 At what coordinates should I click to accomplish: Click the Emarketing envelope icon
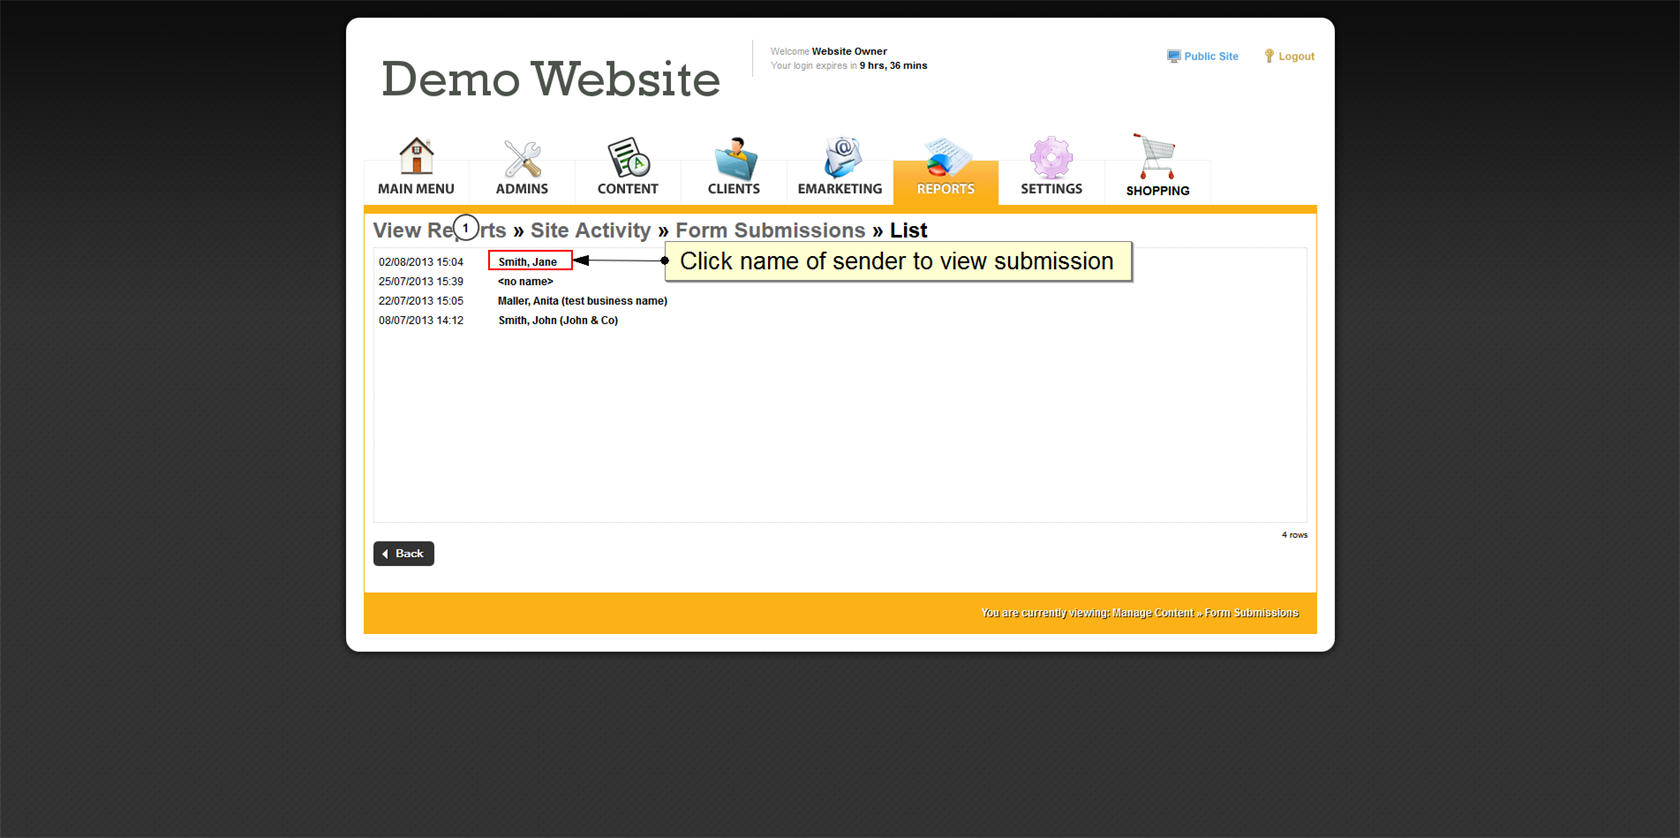(x=840, y=158)
